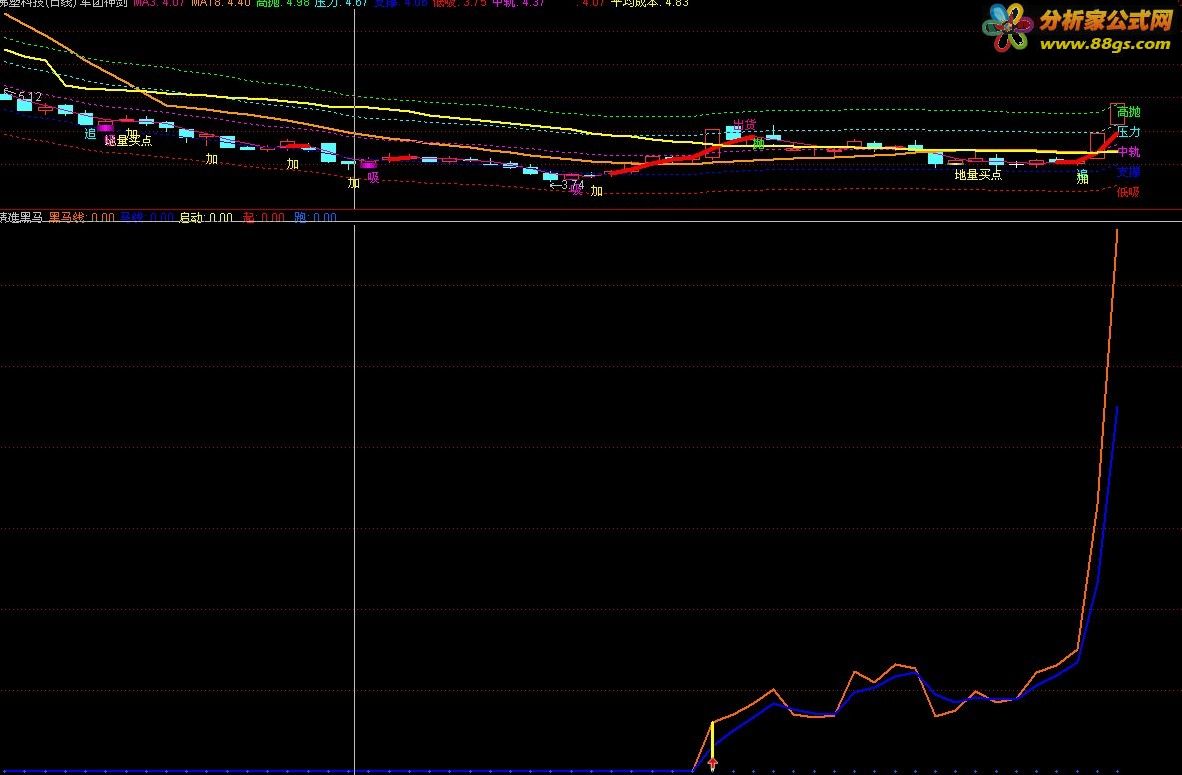Click the green 抛 signal below 出货
Viewport: 1182px width, 775px height.
759,142
